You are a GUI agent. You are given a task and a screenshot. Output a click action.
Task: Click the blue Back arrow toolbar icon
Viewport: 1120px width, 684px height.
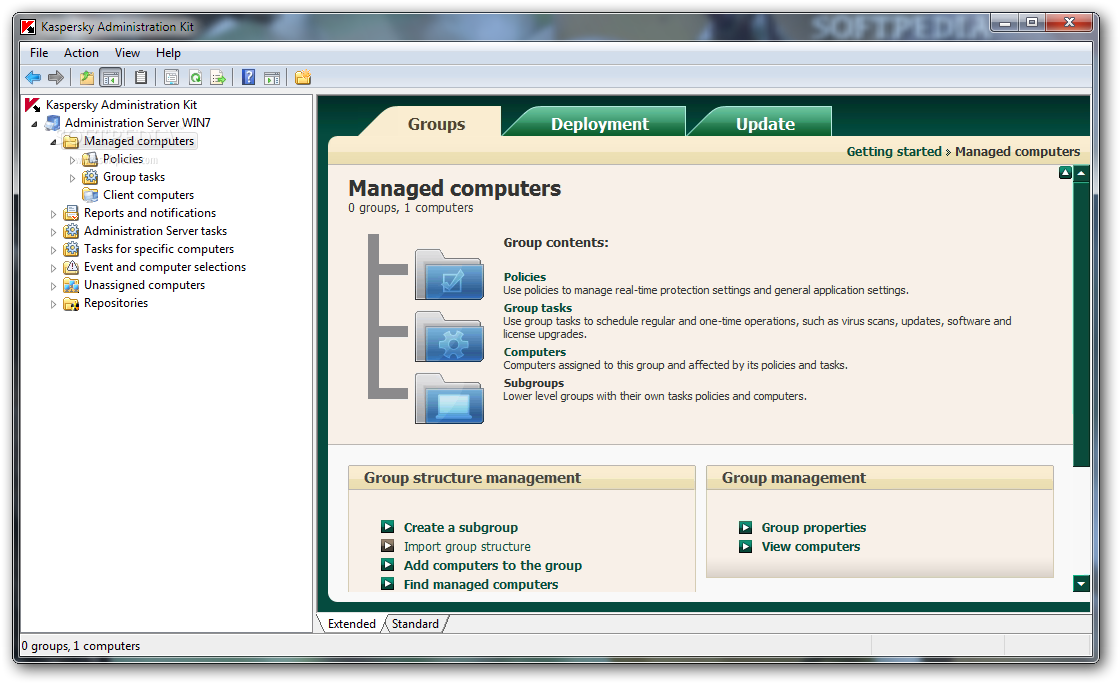click(x=33, y=77)
